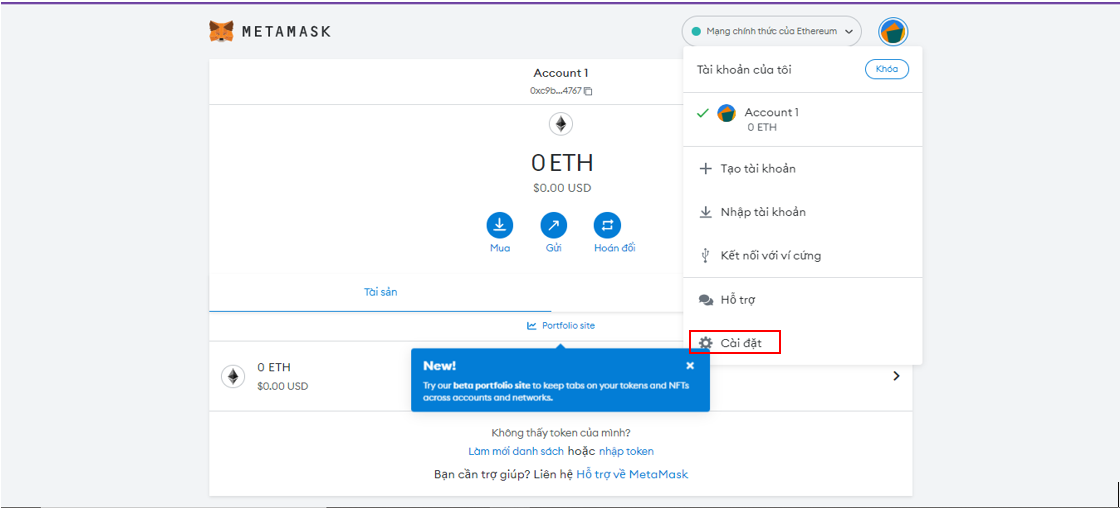Select Account 1 in the account list
The width and height of the screenshot is (1120, 508).
(803, 119)
